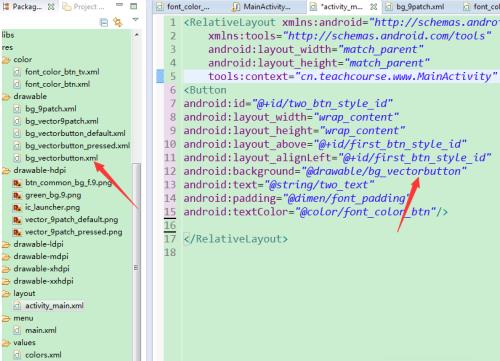
Task: Minimize the Package Explorer panel
Action: 119,5
